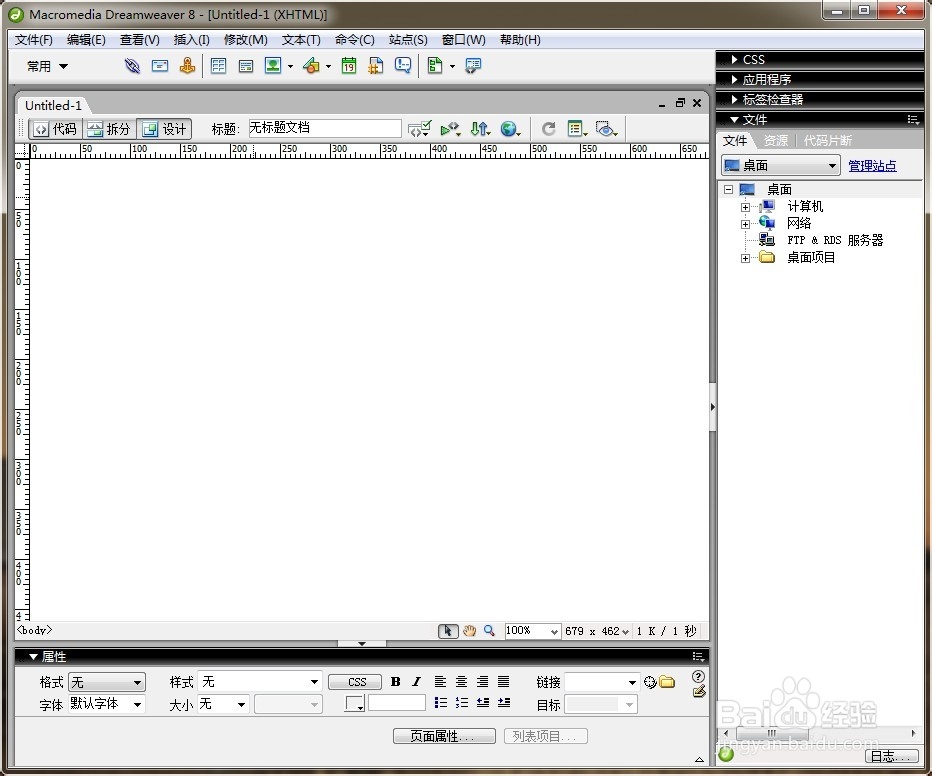Click the 日志 button
Screen dimensions: 932x776
pos(891,756)
